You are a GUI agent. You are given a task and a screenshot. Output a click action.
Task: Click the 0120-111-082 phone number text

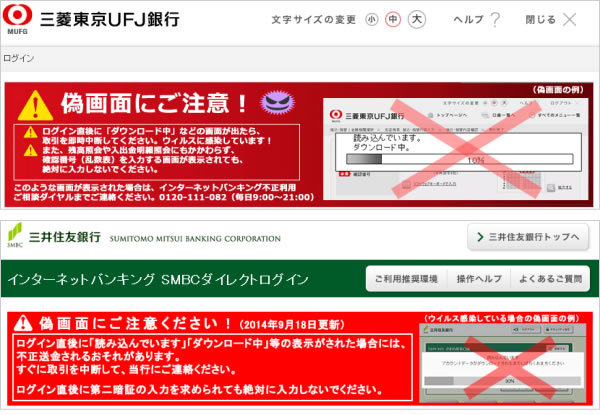pos(192,197)
